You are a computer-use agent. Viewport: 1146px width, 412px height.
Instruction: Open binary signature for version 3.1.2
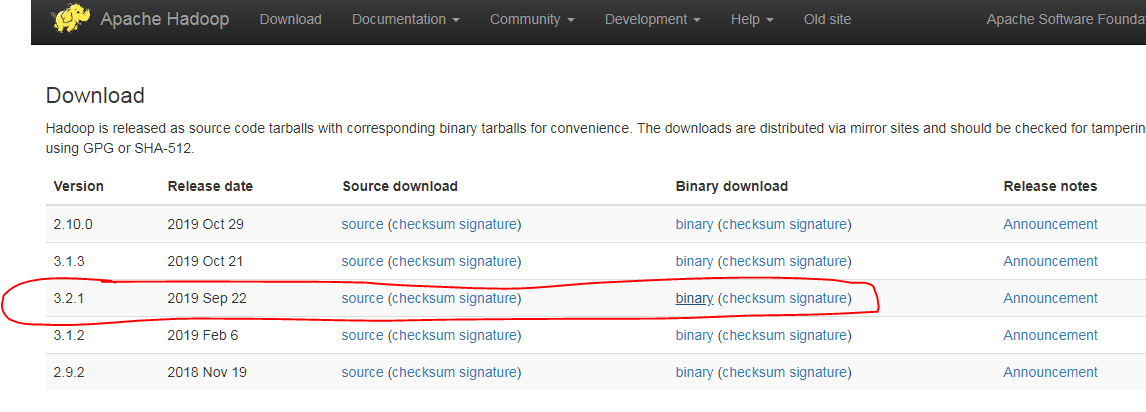[818, 335]
